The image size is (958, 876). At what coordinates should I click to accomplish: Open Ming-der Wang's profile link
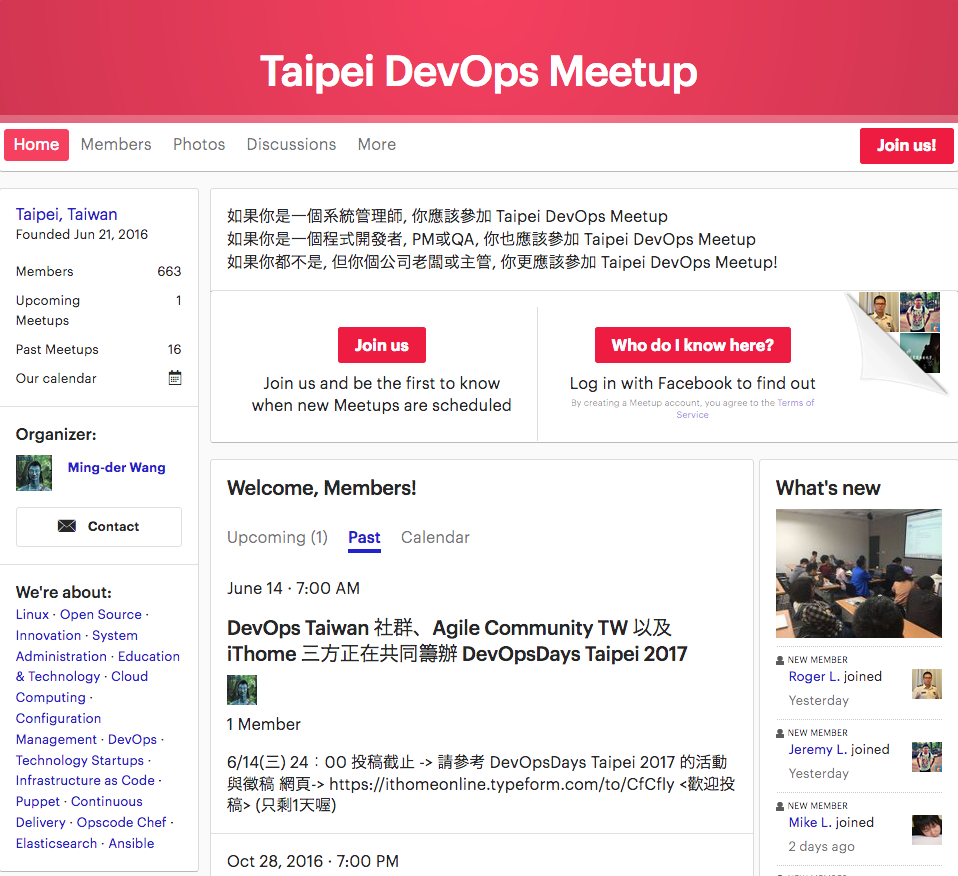117,467
